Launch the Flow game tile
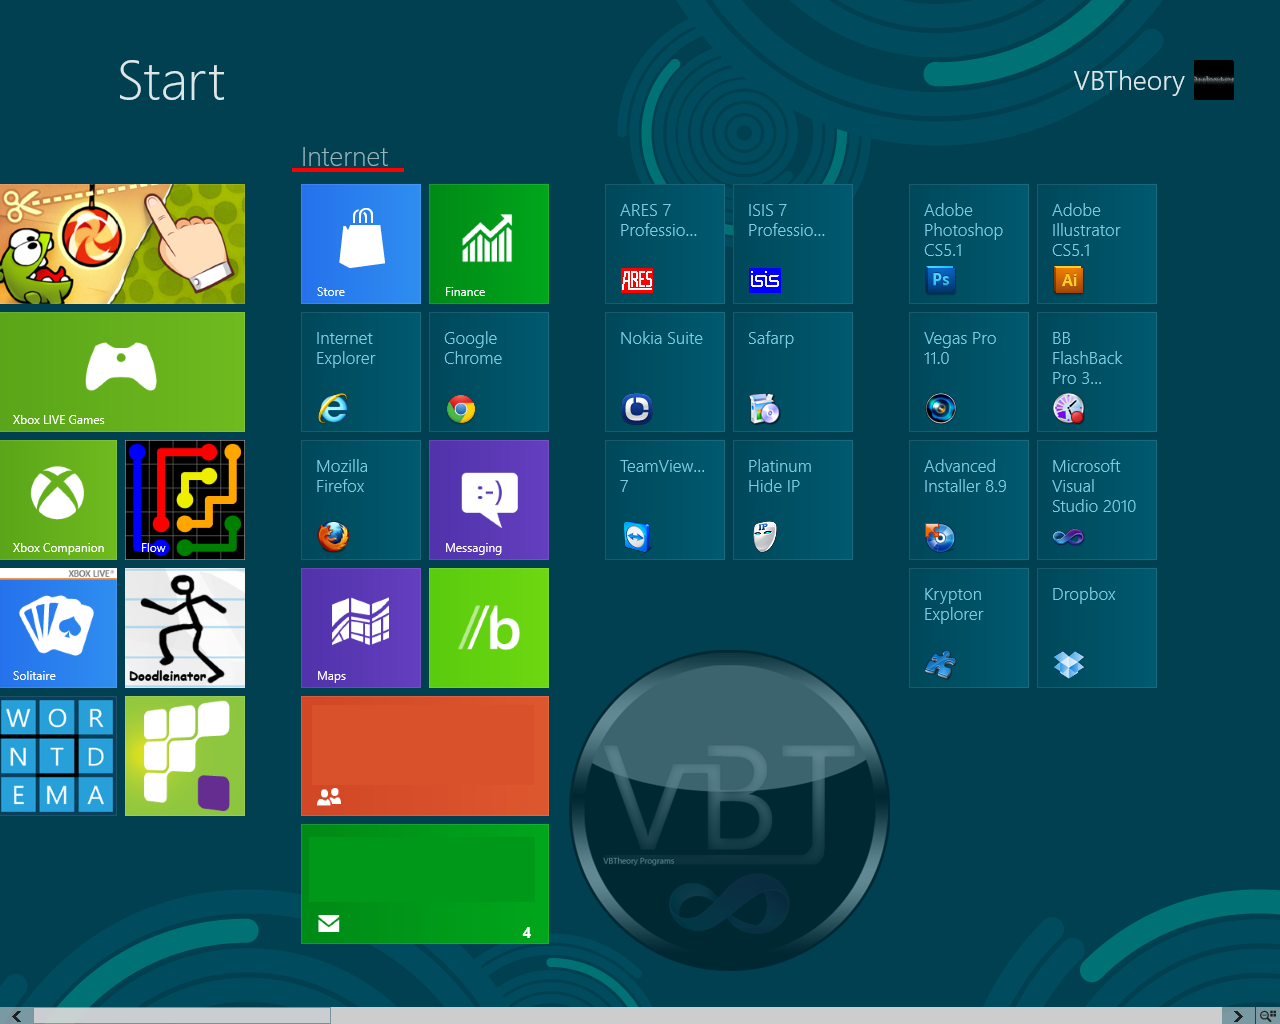1280x1024 pixels. (x=185, y=500)
